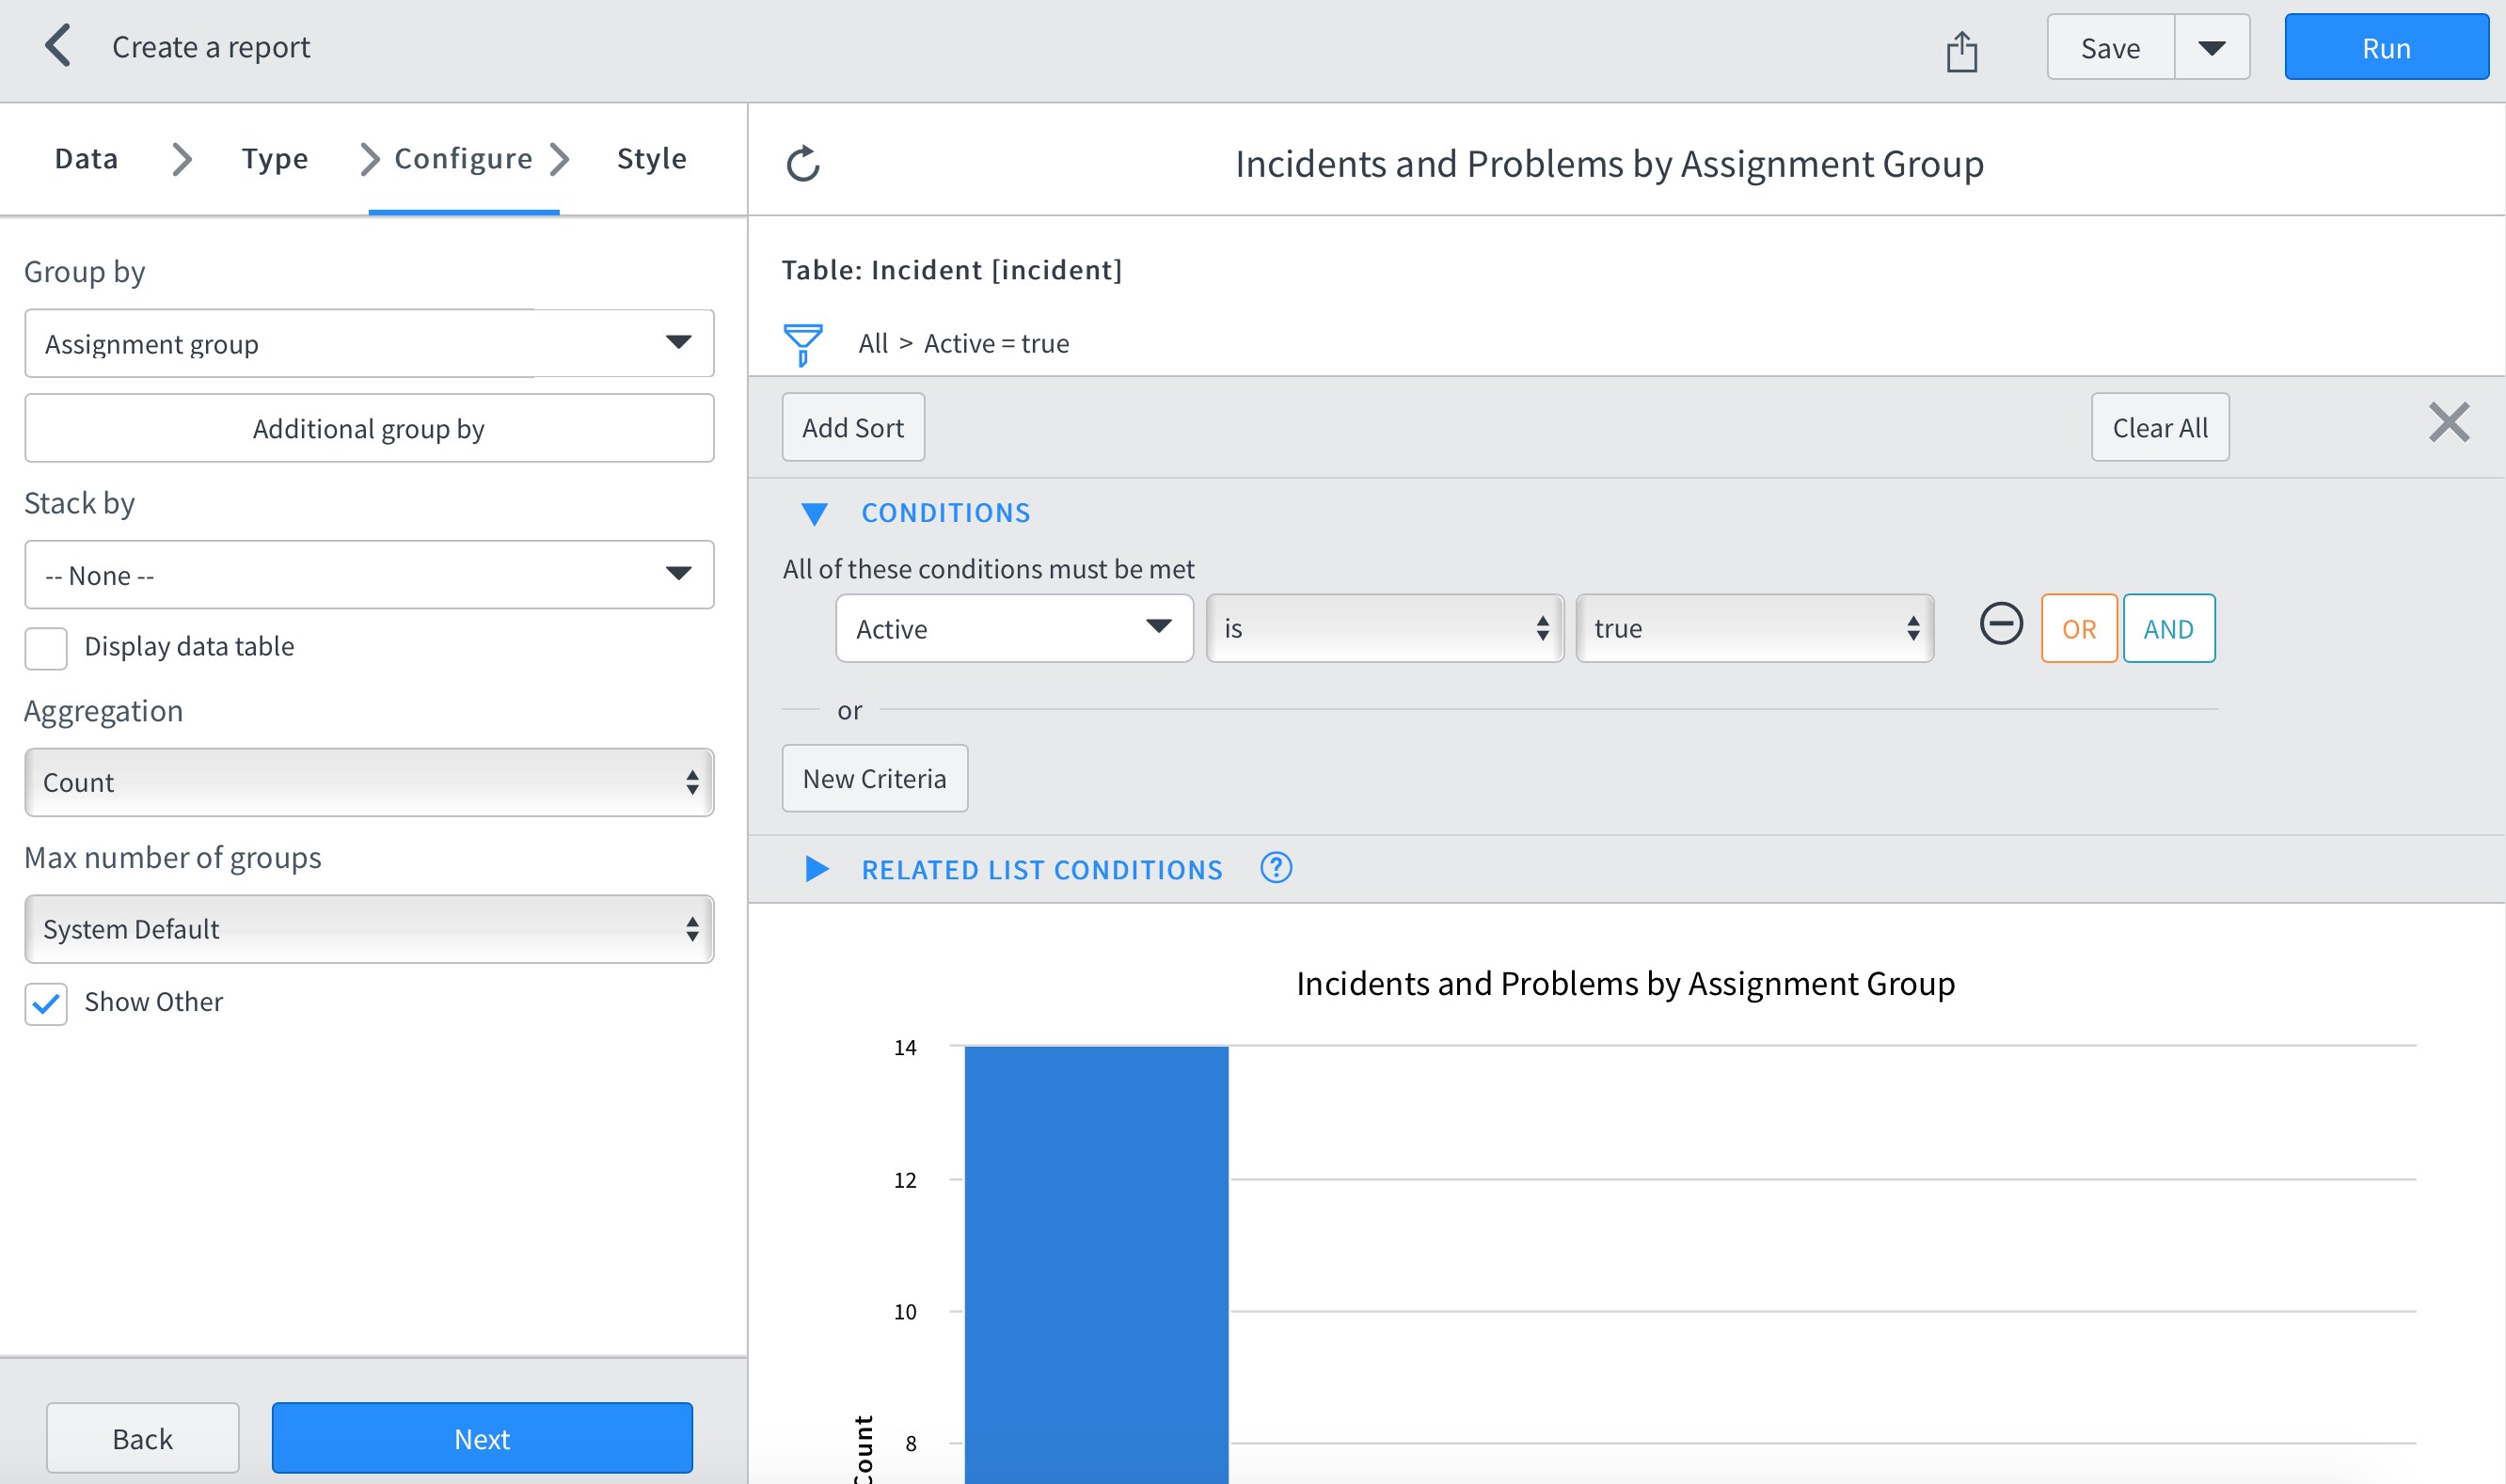Run the report
Viewport: 2506px width, 1484px height.
click(x=2387, y=46)
